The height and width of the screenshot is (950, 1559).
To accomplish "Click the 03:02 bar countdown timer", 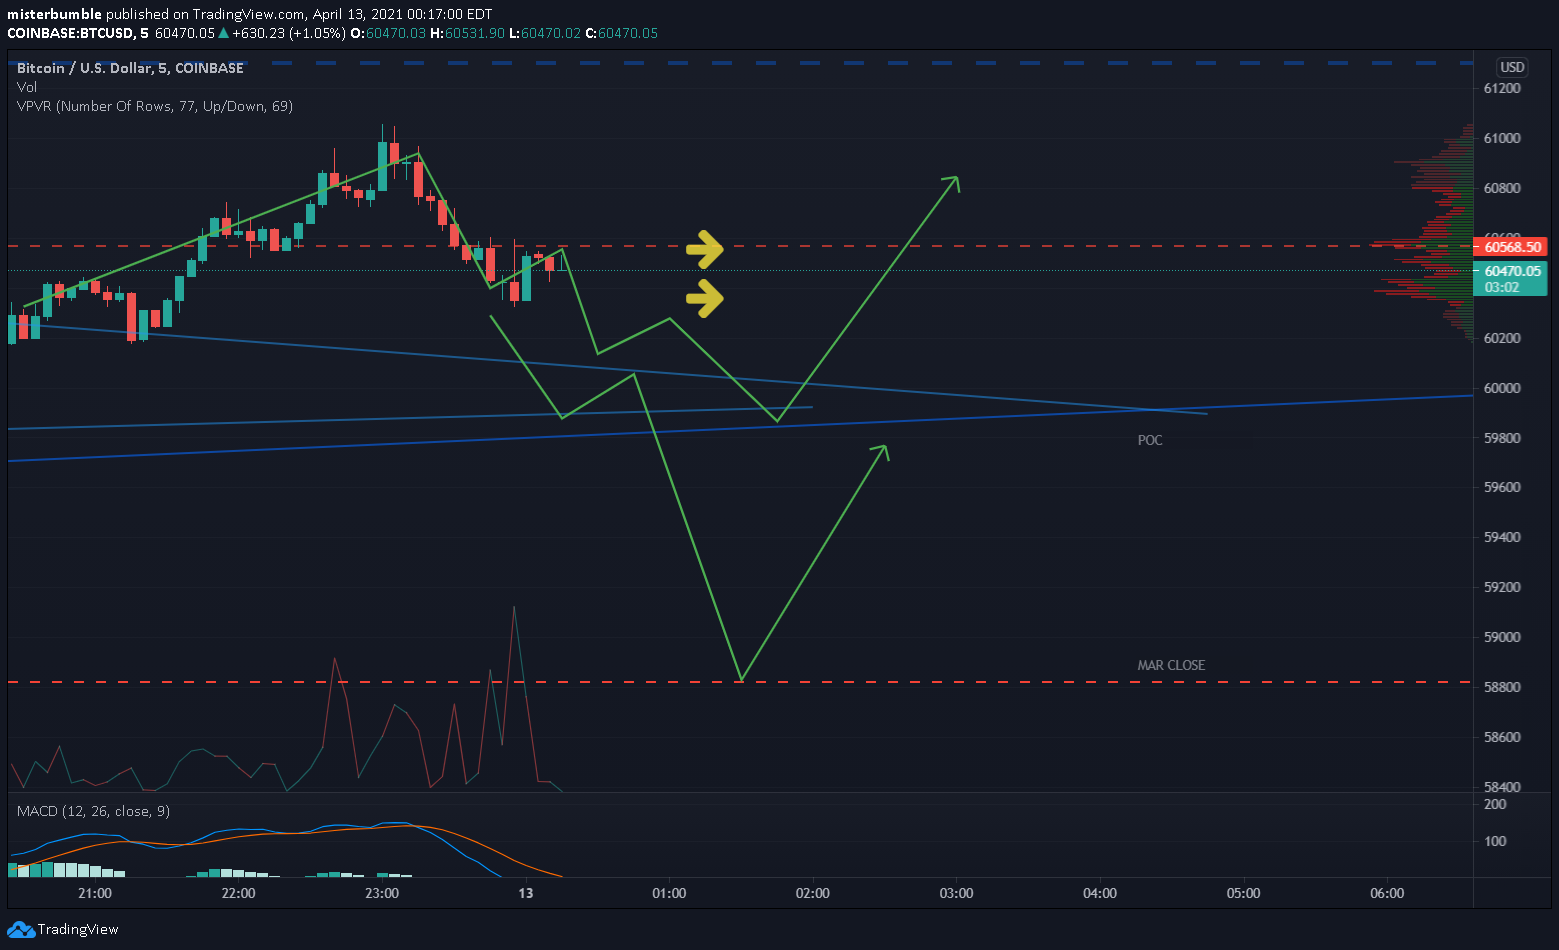I will coord(1502,287).
